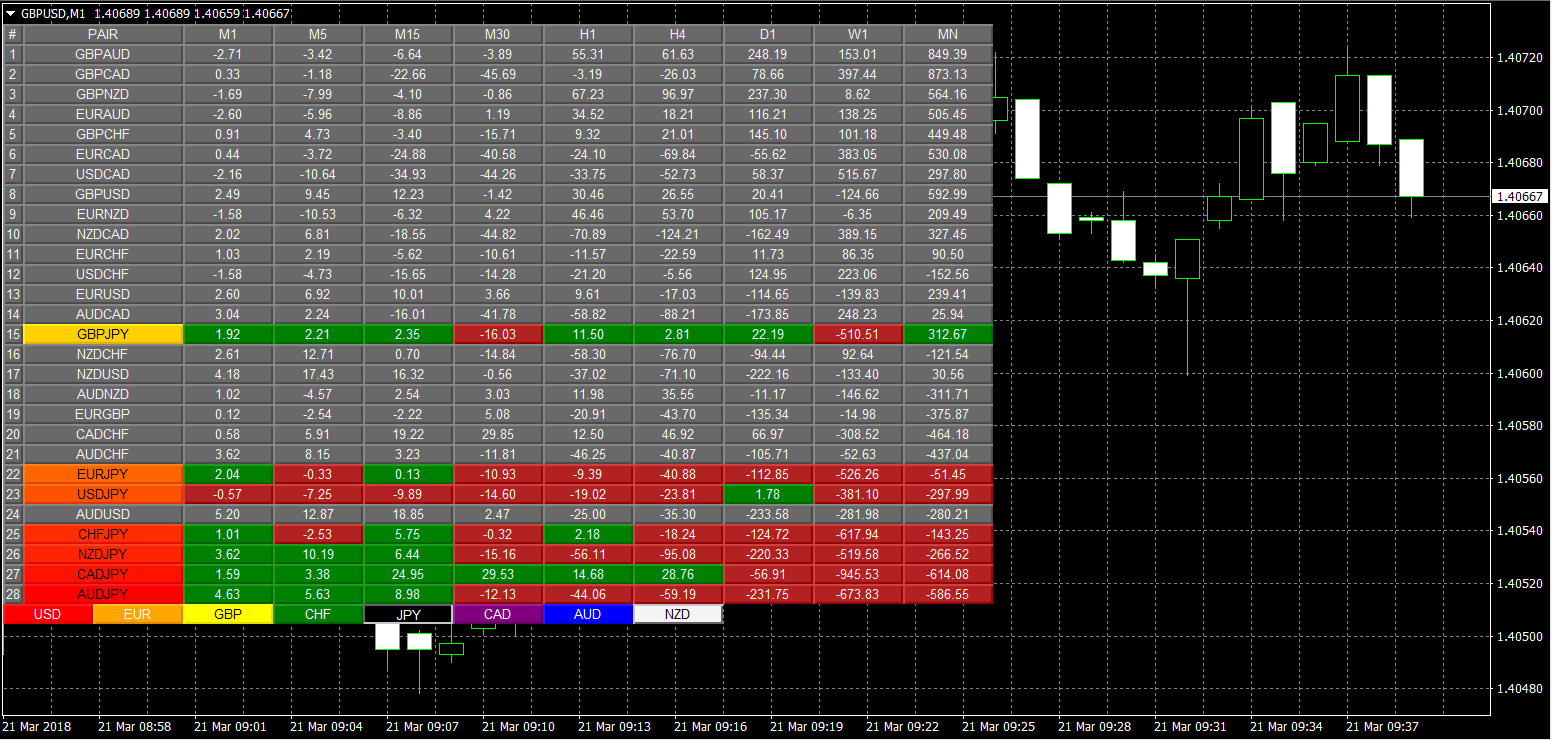Toggle the red USD currency filter

(48, 614)
